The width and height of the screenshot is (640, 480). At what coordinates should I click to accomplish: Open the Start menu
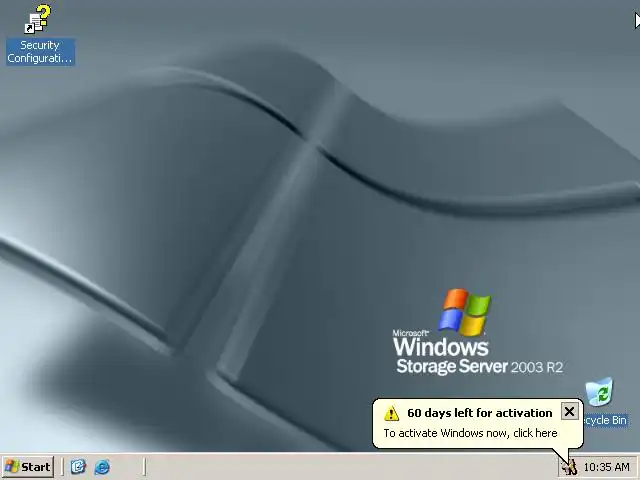coord(28,467)
